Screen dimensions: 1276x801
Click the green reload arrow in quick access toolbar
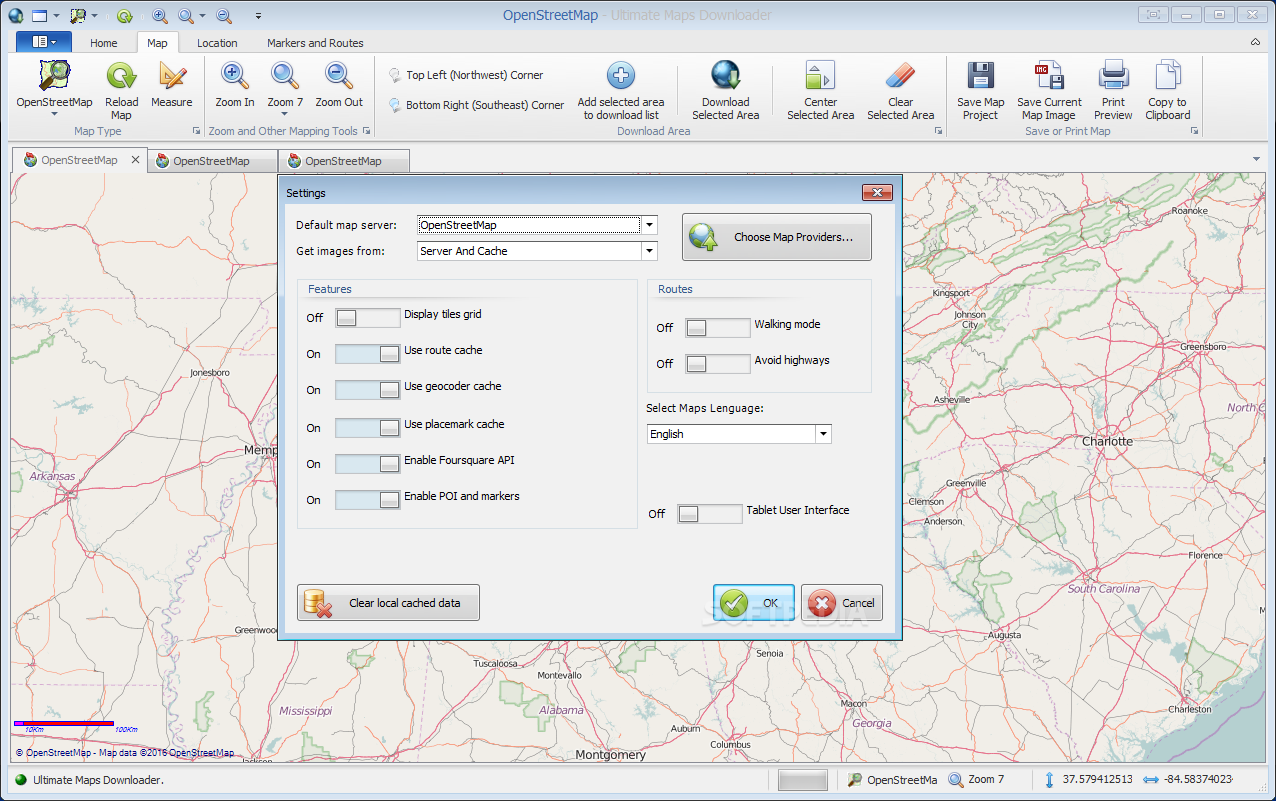124,16
